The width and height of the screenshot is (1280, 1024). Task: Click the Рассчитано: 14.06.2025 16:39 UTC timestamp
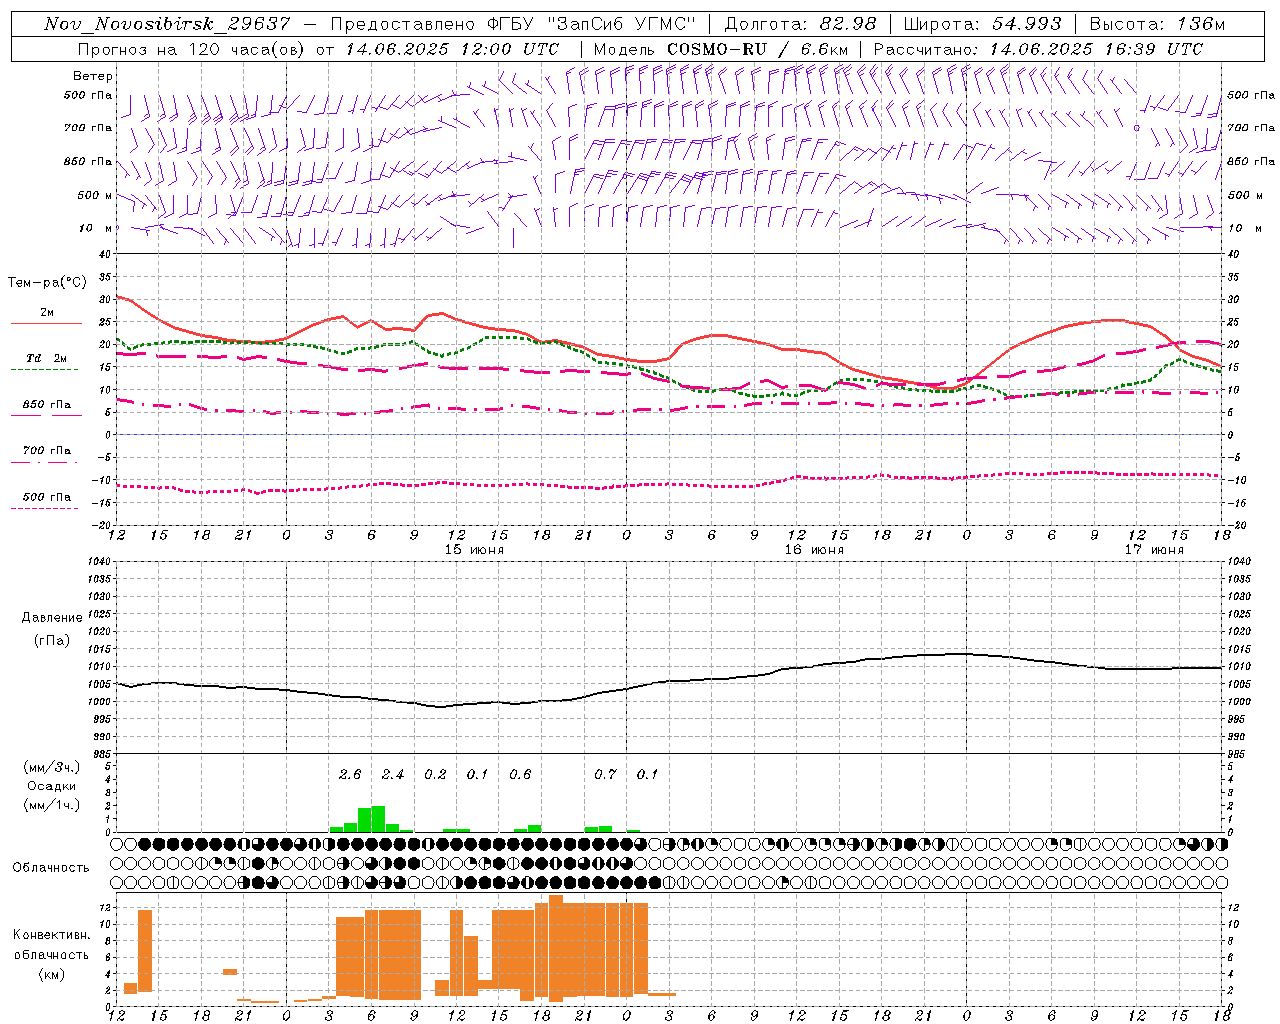click(x=1038, y=49)
